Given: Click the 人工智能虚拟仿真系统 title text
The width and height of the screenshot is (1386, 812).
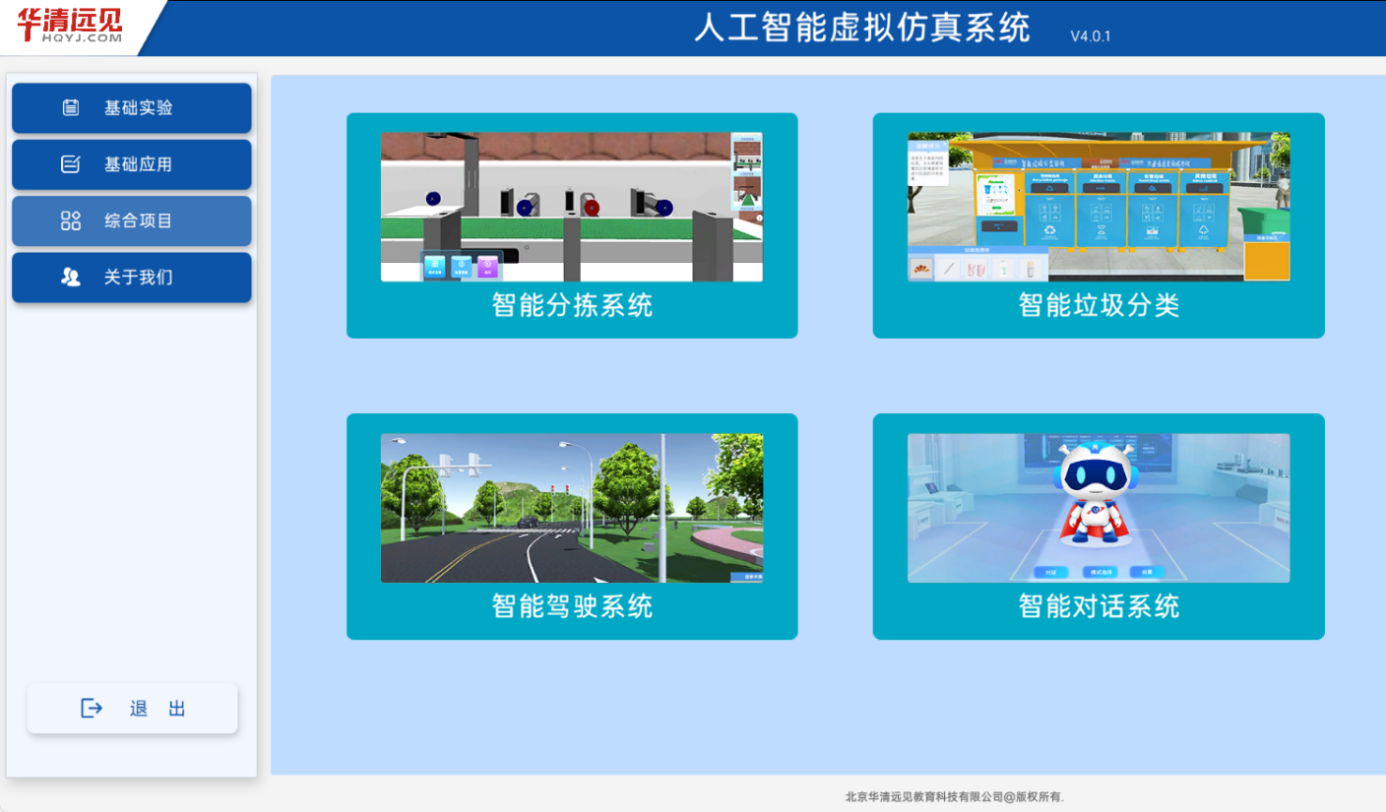Looking at the screenshot, I should click(862, 29).
